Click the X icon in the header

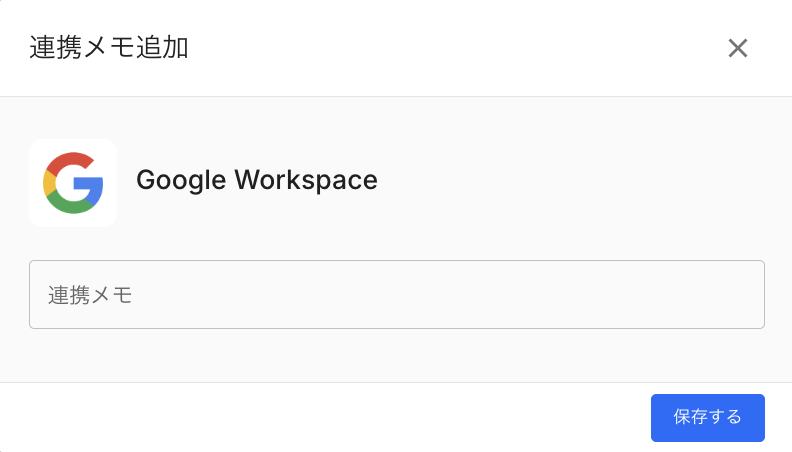point(738,48)
